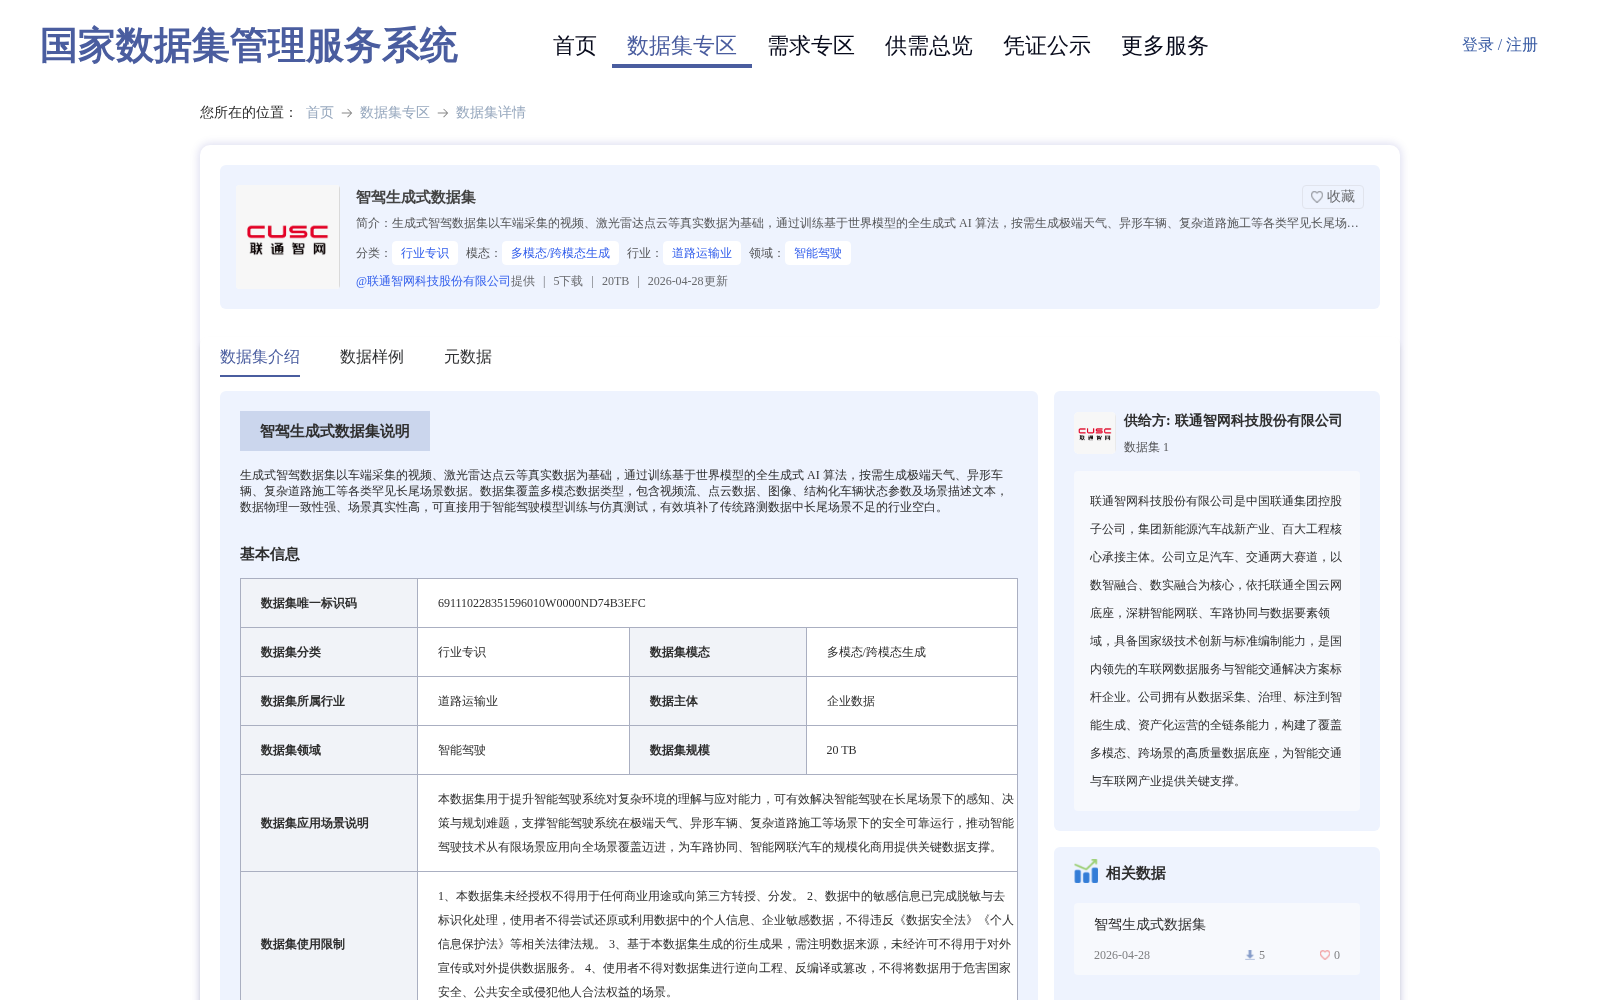Click breadcrumb arrow before 数据集详情

[443, 113]
